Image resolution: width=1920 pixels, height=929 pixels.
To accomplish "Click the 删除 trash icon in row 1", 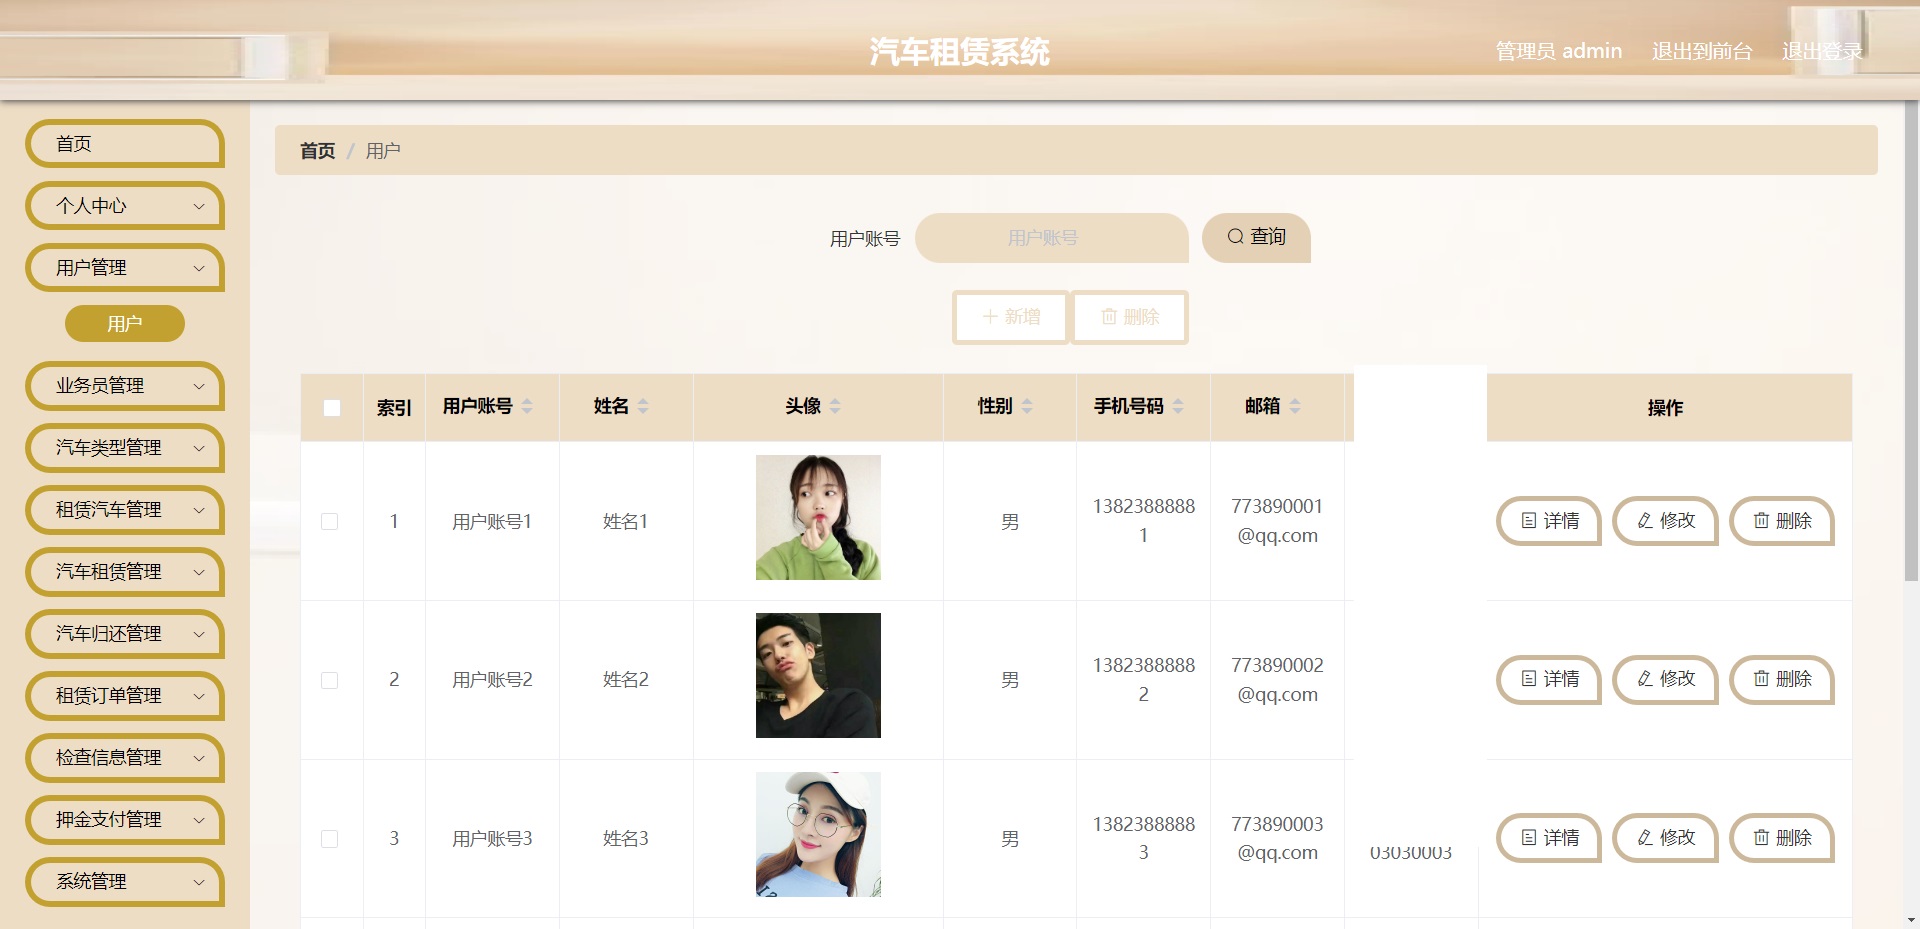I will [1762, 521].
